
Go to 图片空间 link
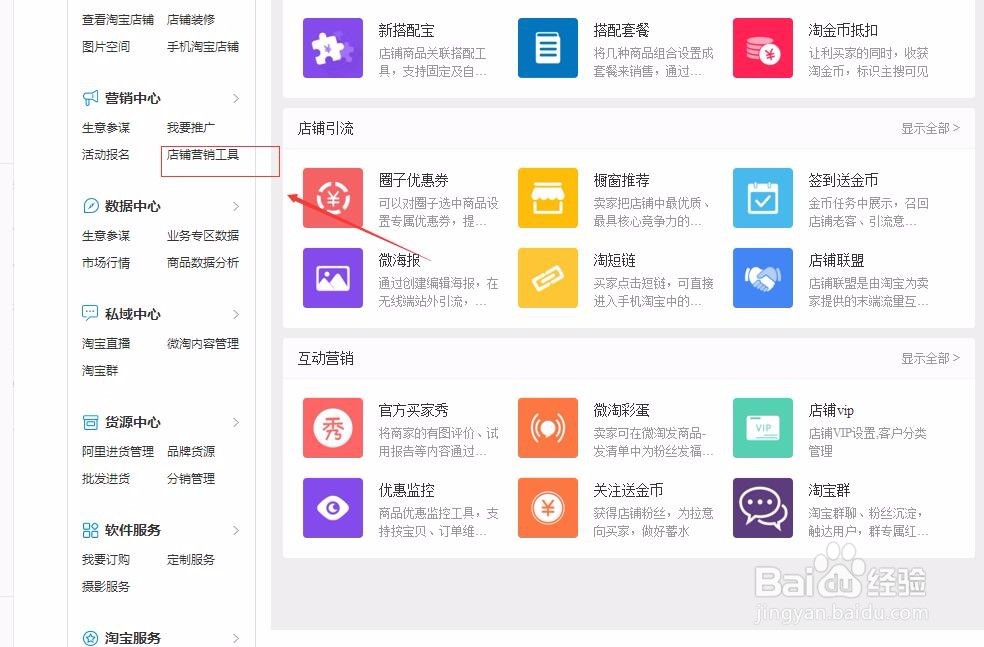pos(105,46)
